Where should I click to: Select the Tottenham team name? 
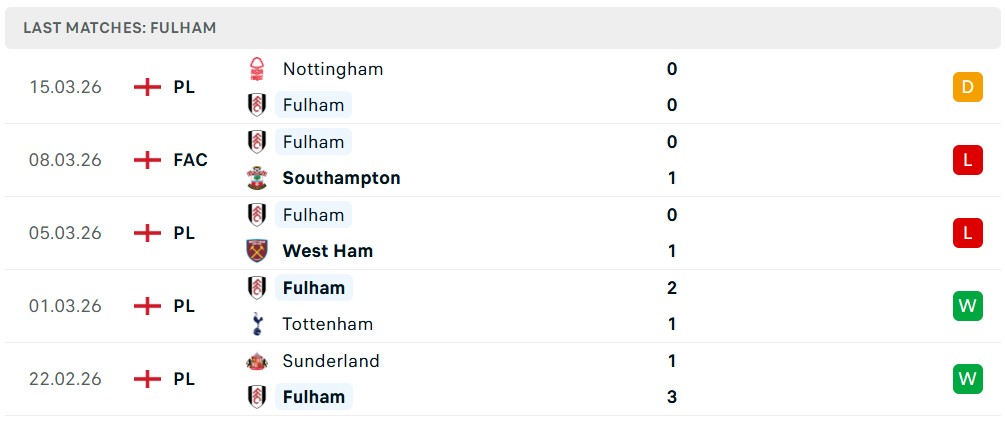click(327, 324)
